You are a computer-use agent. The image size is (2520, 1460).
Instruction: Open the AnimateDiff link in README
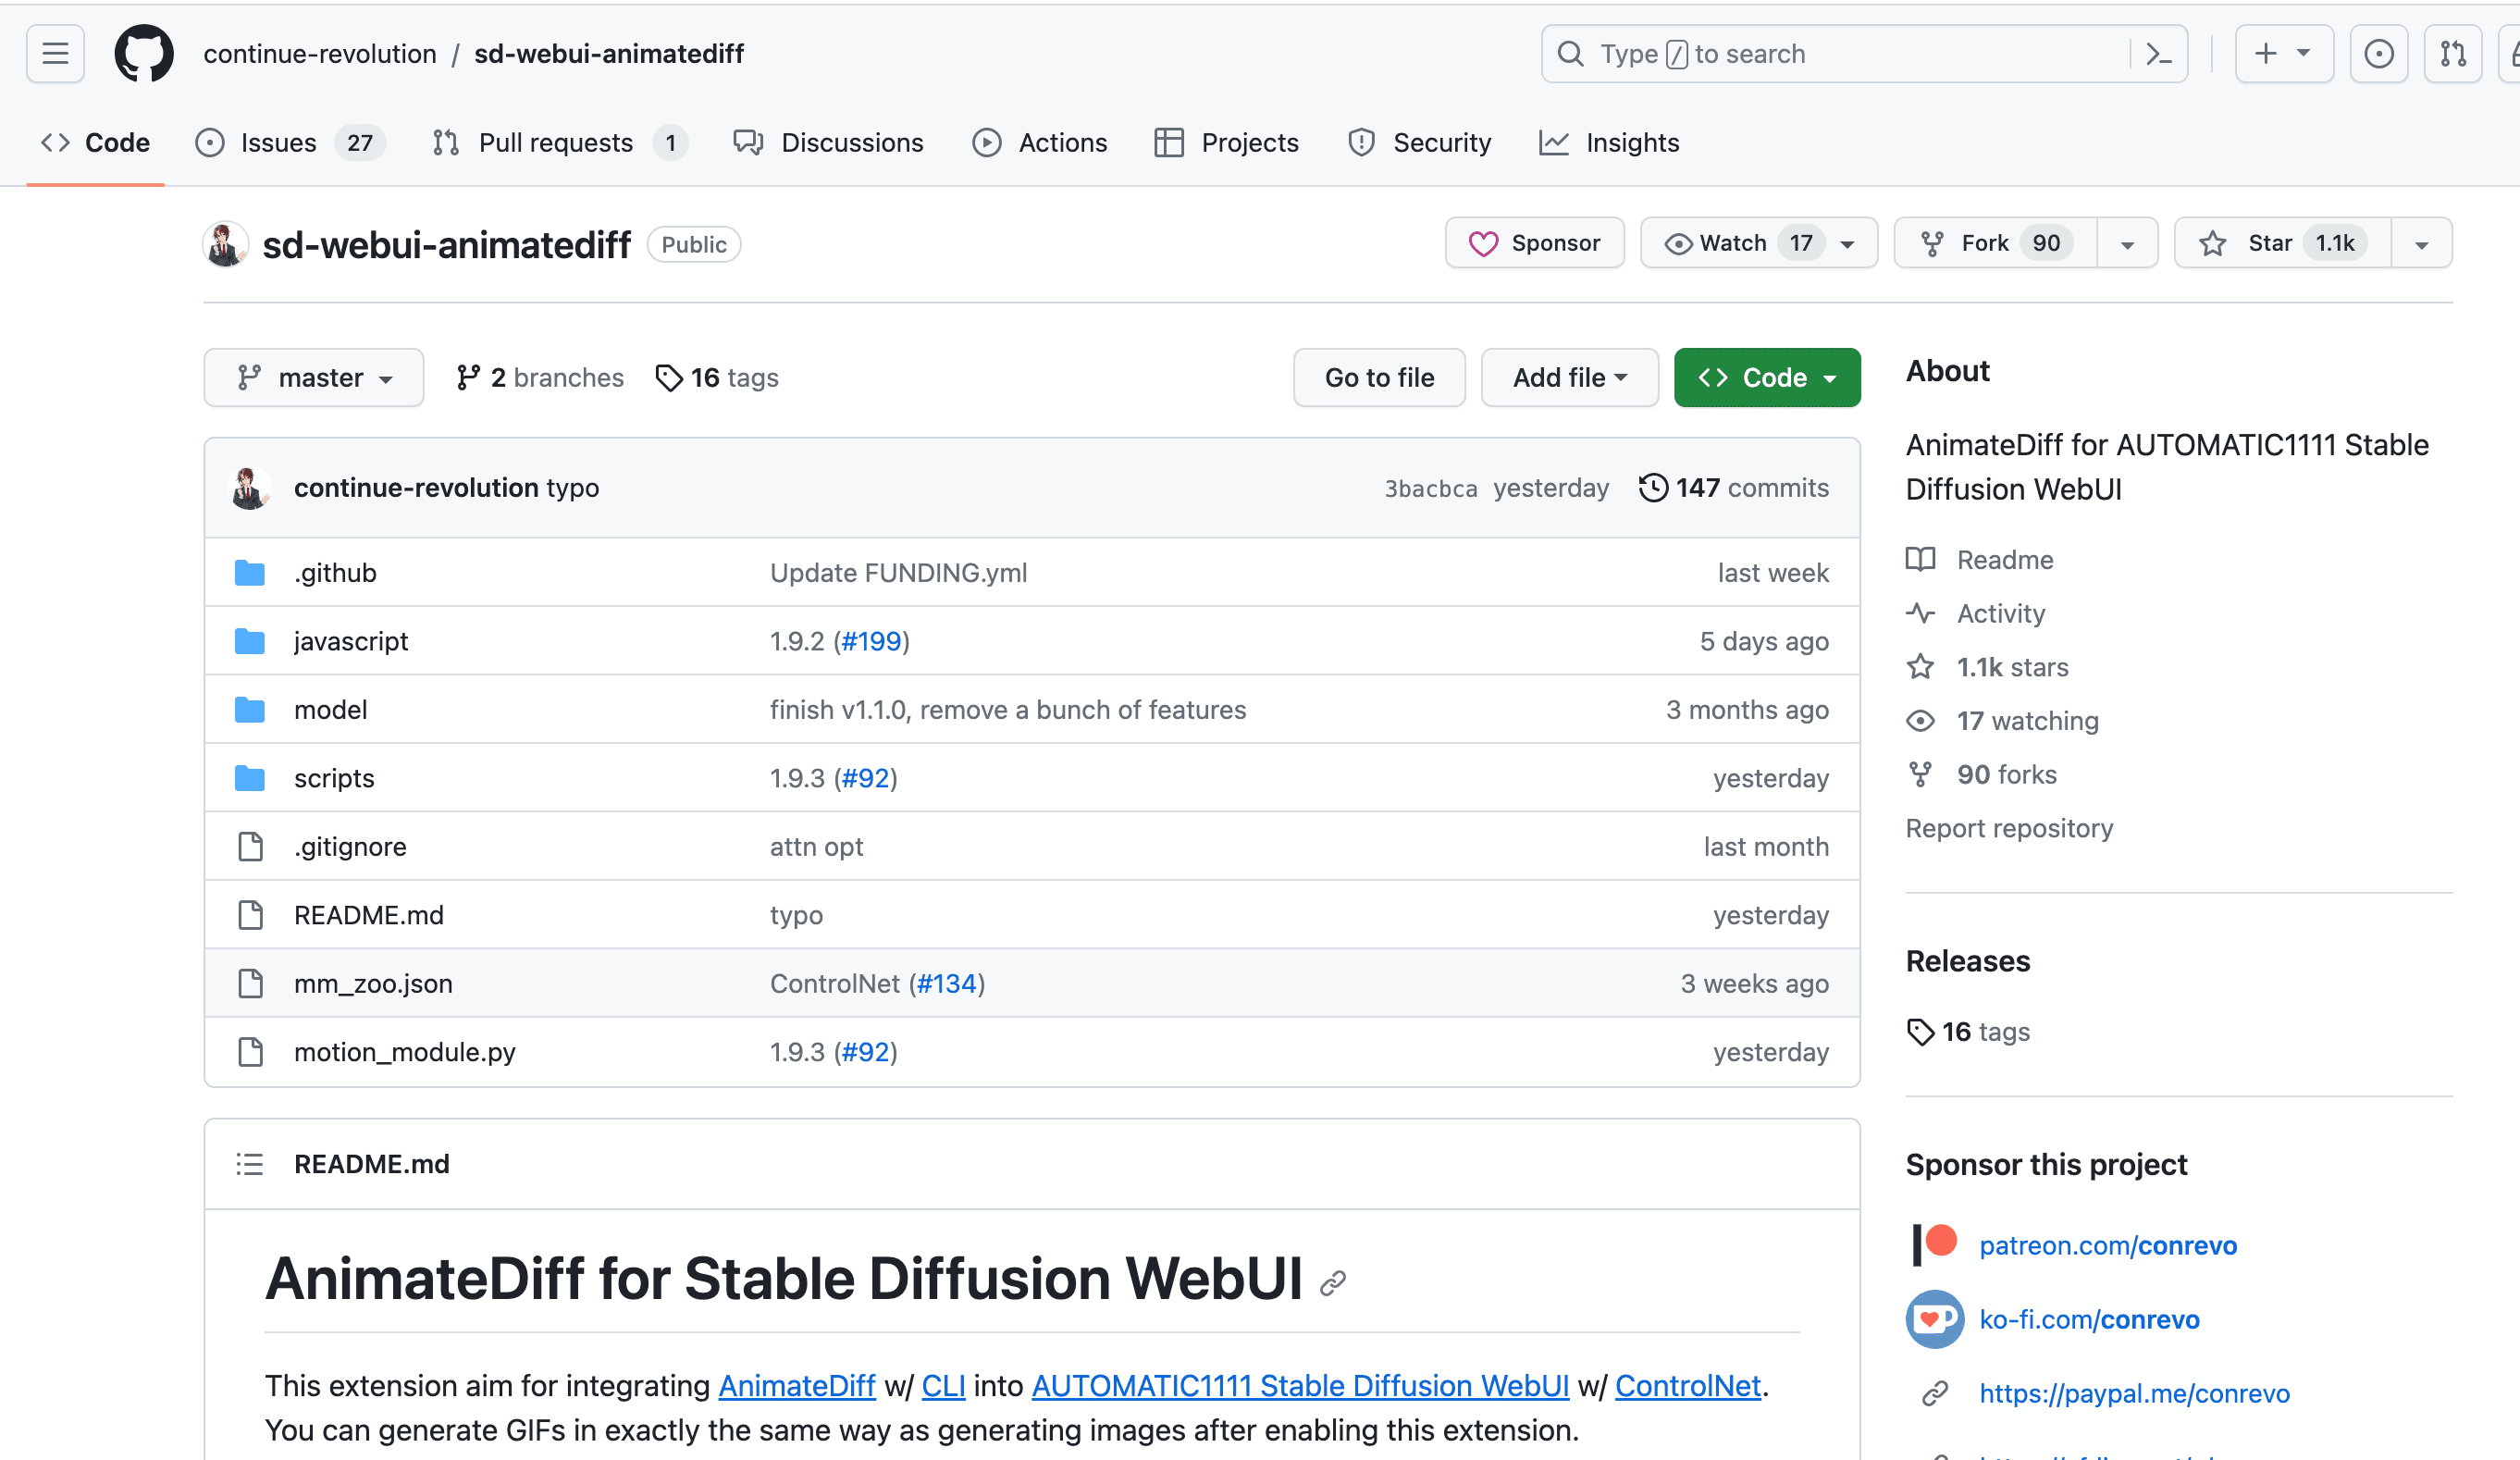click(796, 1386)
